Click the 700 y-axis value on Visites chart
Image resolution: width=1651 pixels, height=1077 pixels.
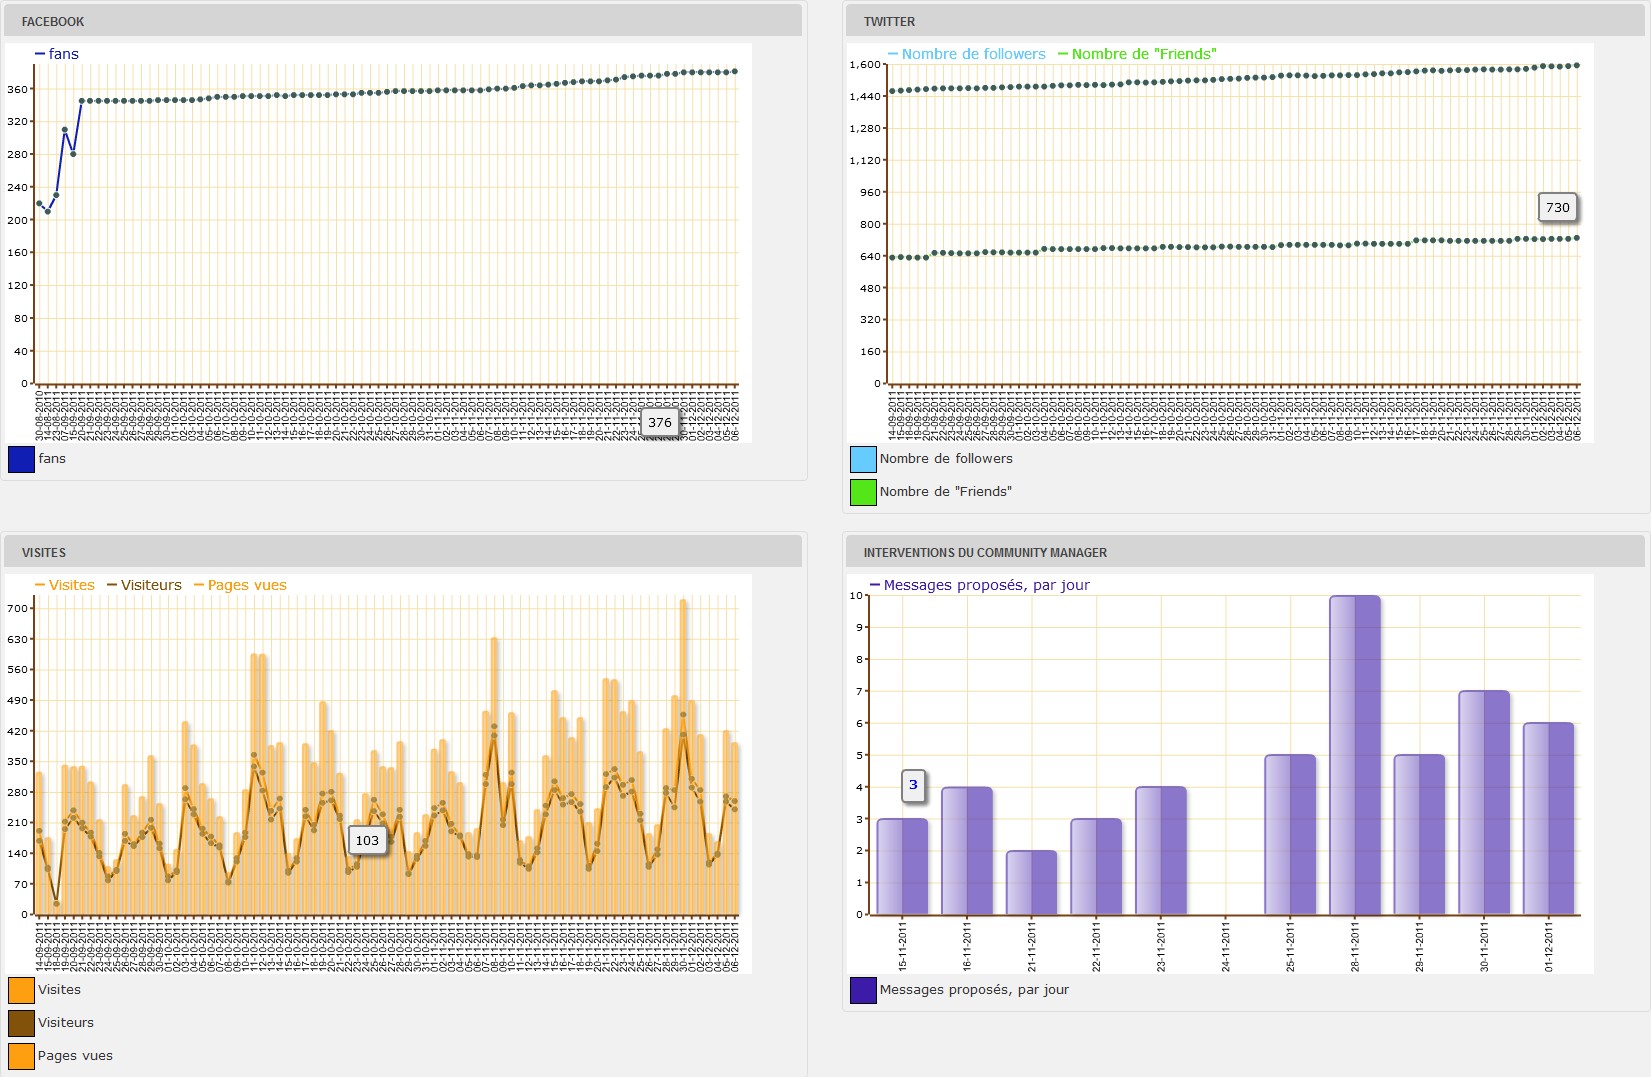(18, 608)
